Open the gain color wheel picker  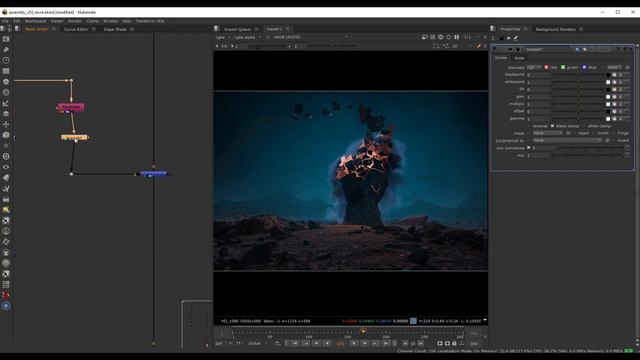point(614,97)
